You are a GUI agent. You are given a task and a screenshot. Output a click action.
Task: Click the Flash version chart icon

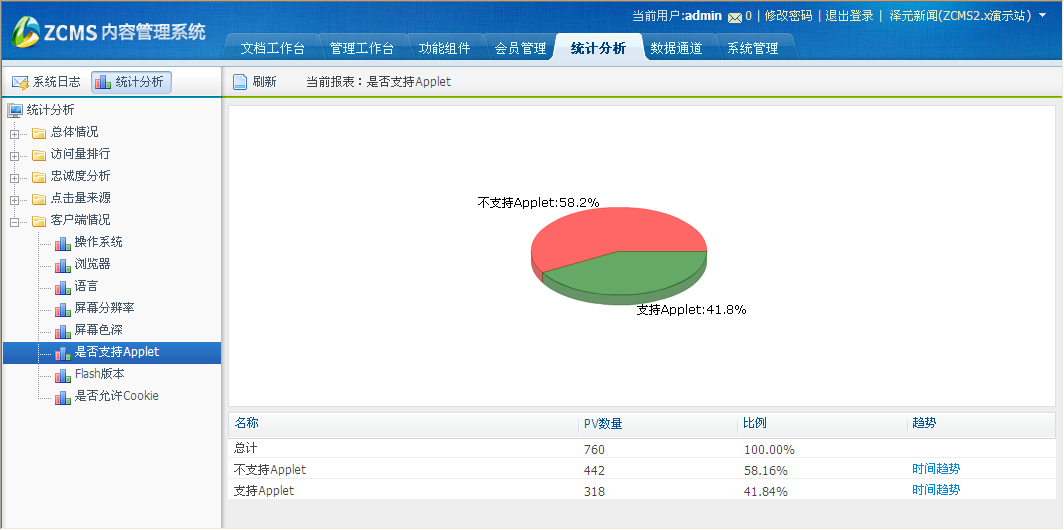pyautogui.click(x=63, y=375)
